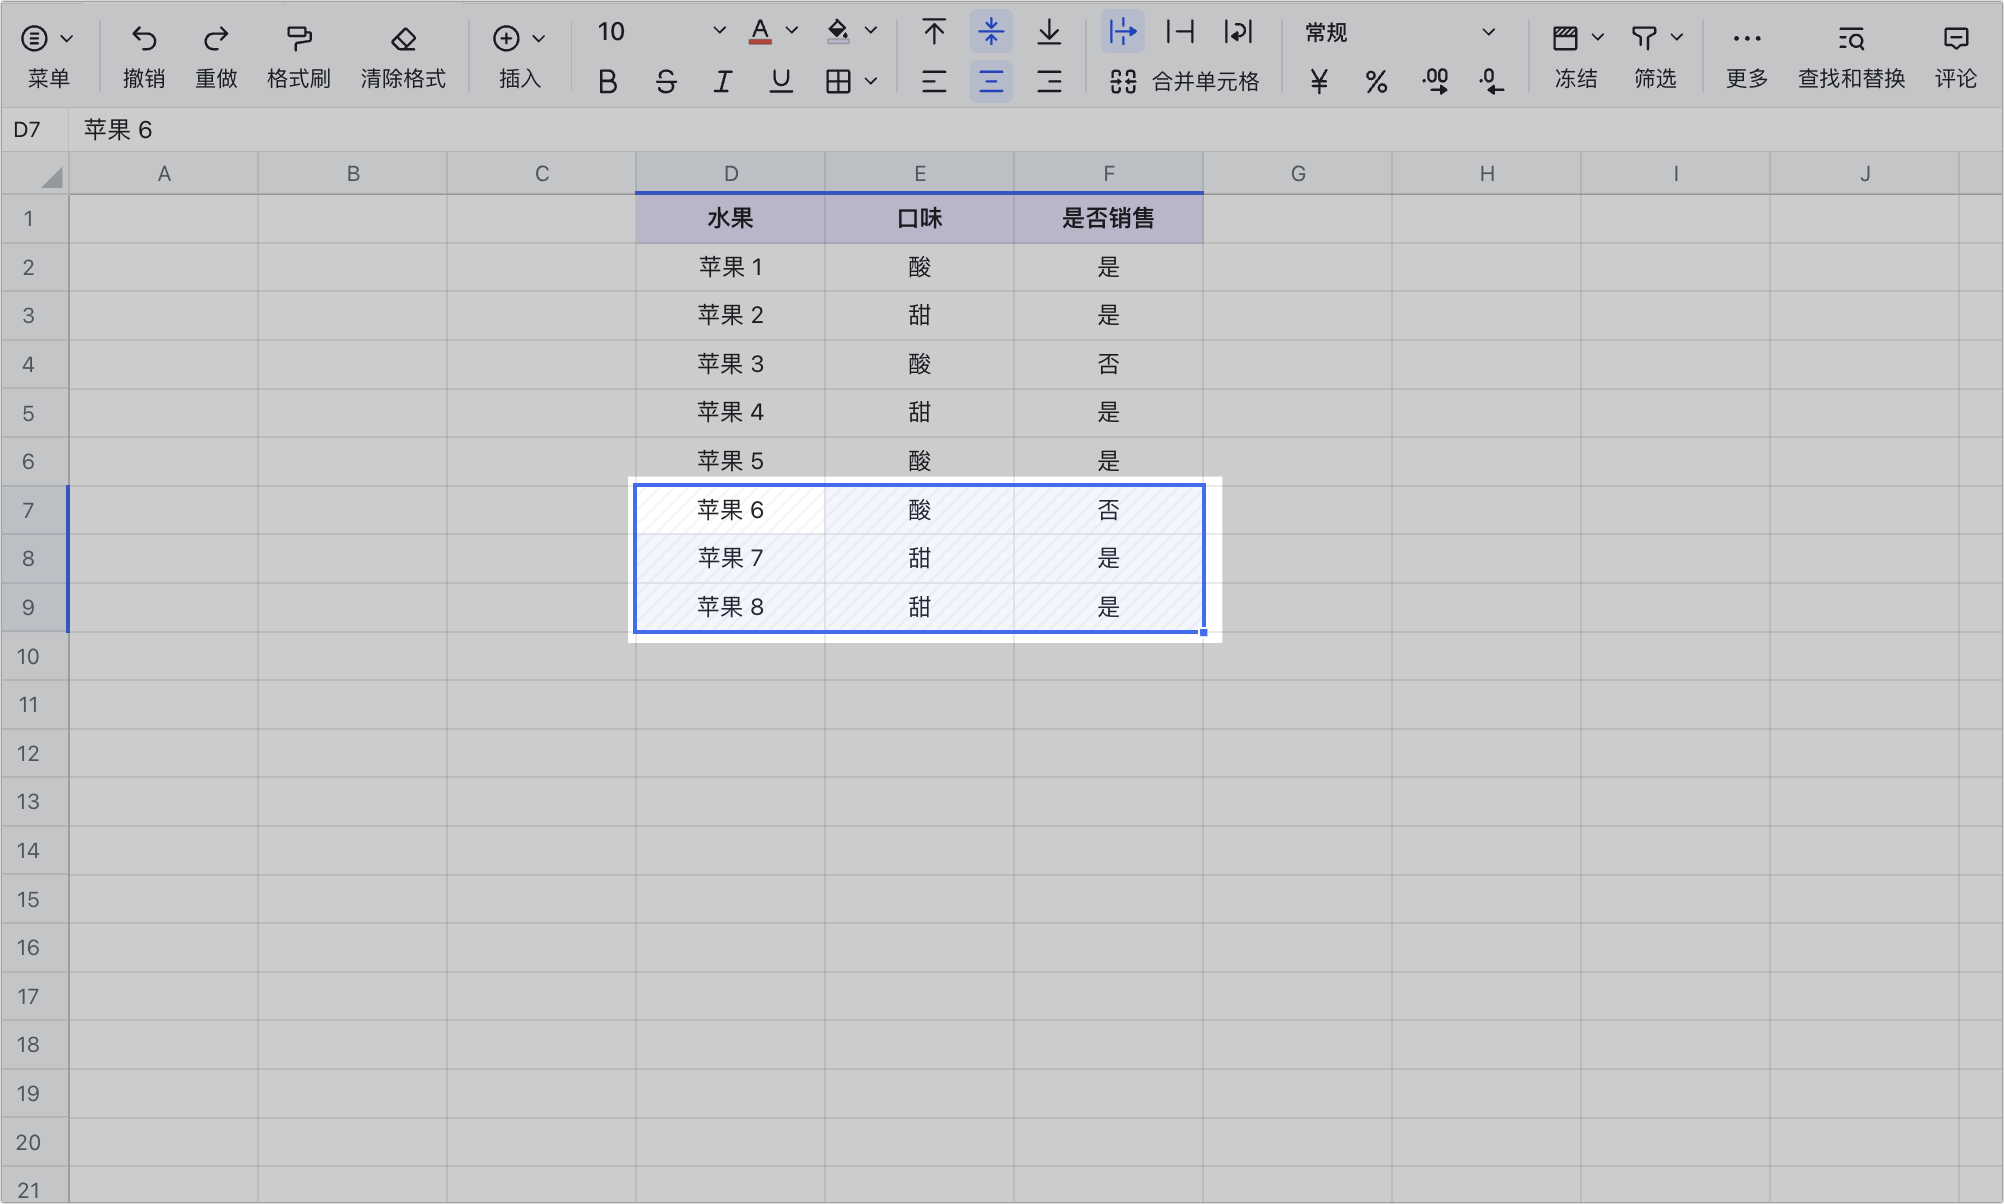Toggle bold formatting

pyautogui.click(x=607, y=81)
